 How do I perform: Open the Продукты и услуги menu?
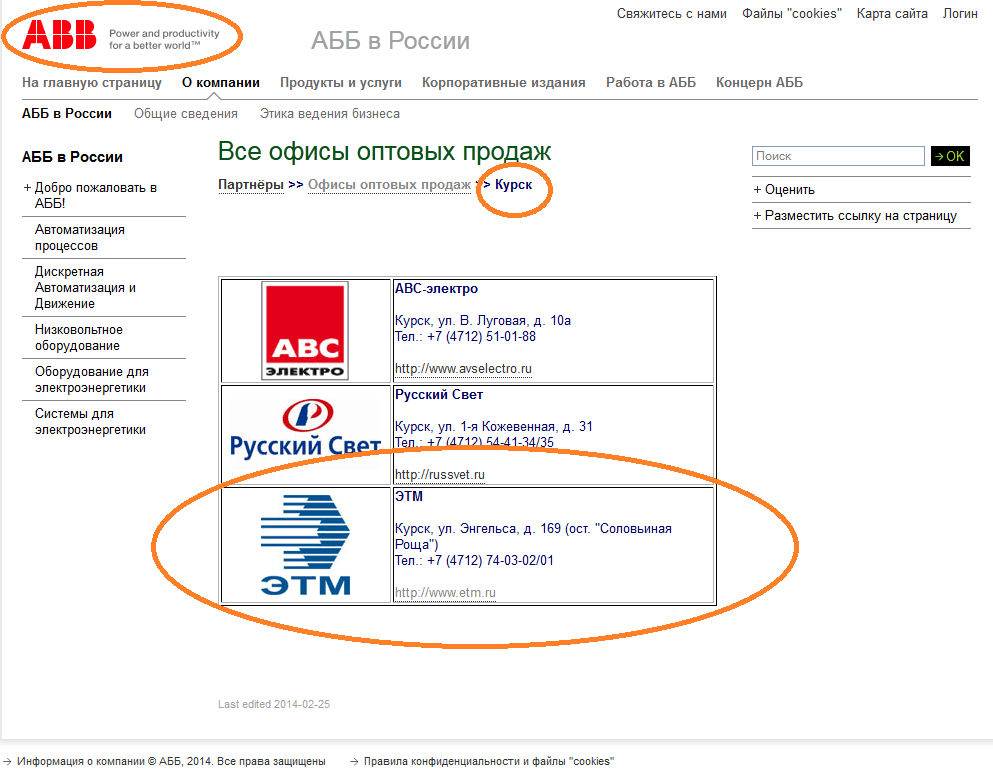(x=341, y=82)
